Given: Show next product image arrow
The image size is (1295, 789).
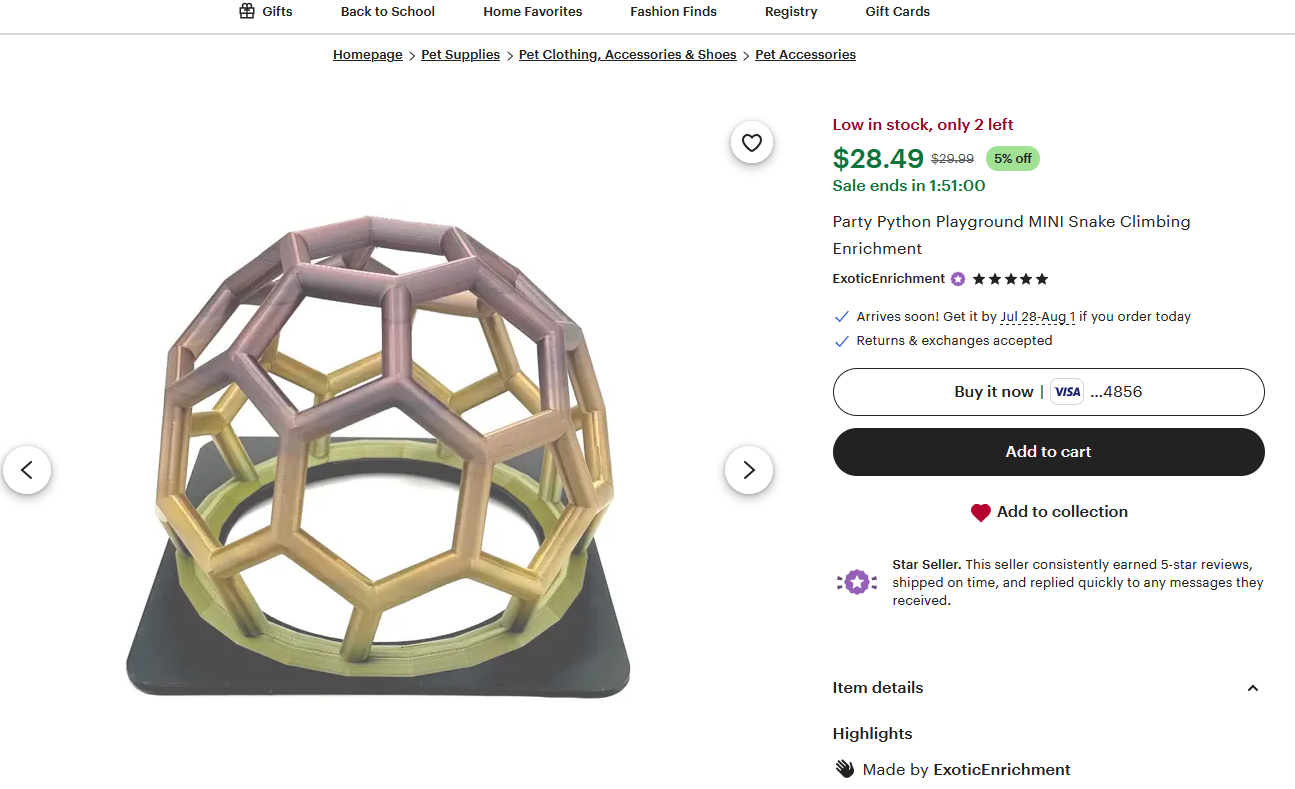Looking at the screenshot, I should click(748, 470).
